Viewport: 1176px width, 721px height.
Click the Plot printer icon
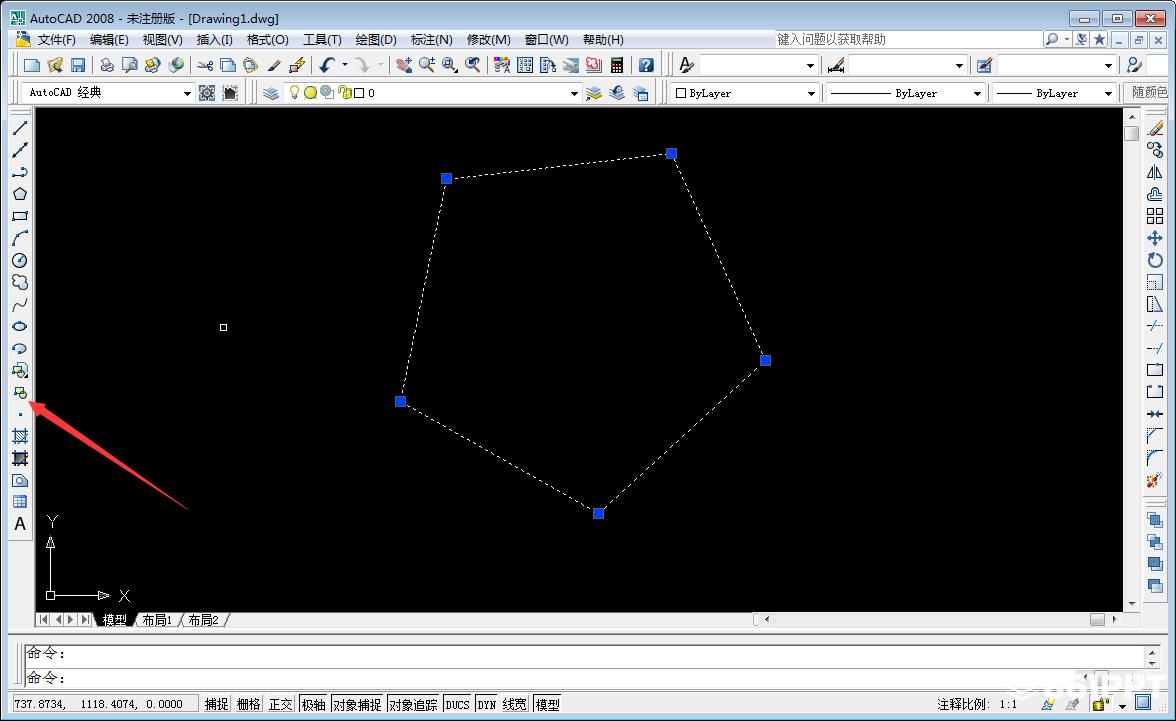coord(107,65)
